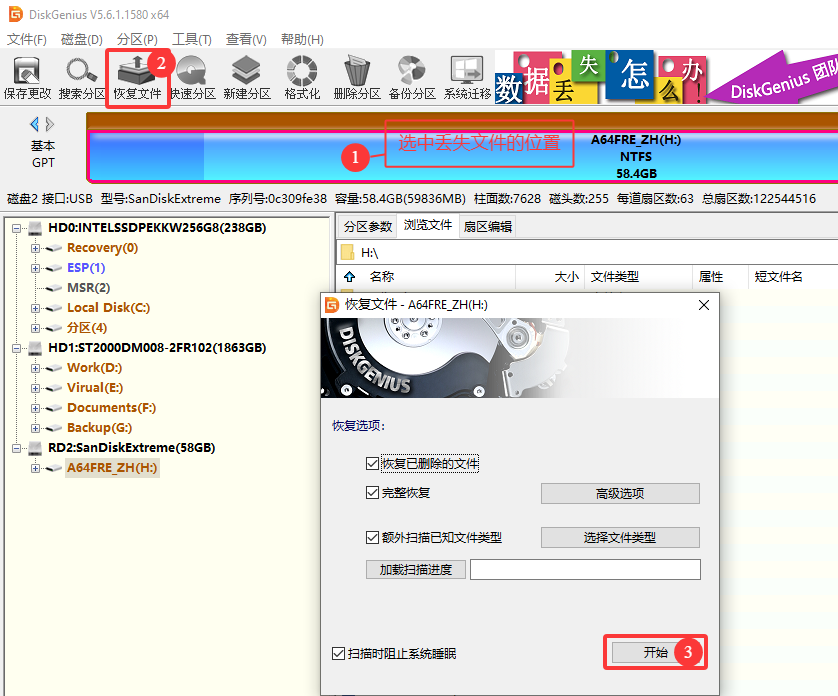Image resolution: width=838 pixels, height=696 pixels.
Task: Expand the Work(D:) partition node
Action: pyautogui.click(x=35, y=368)
